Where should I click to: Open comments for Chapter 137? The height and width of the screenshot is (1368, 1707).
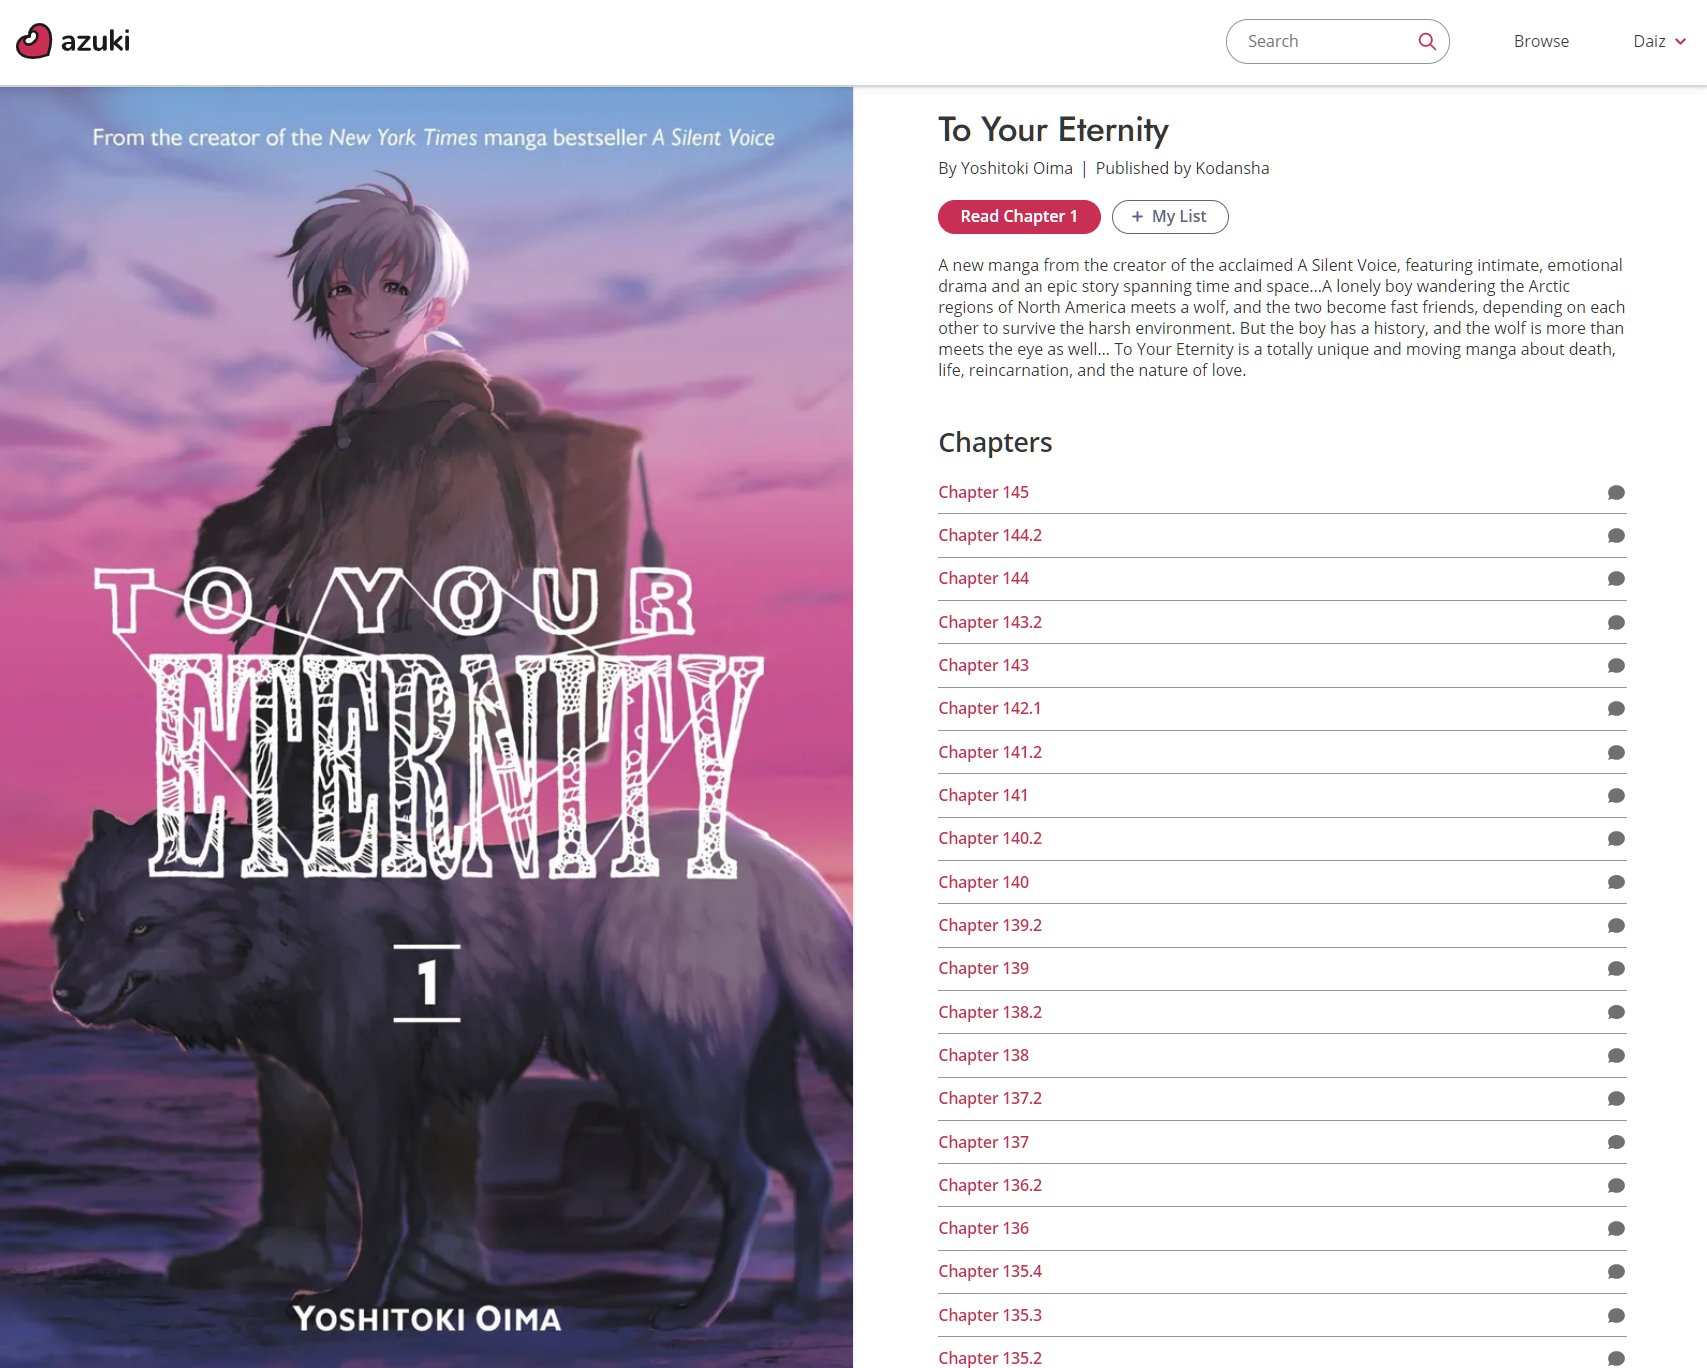click(x=1616, y=1142)
